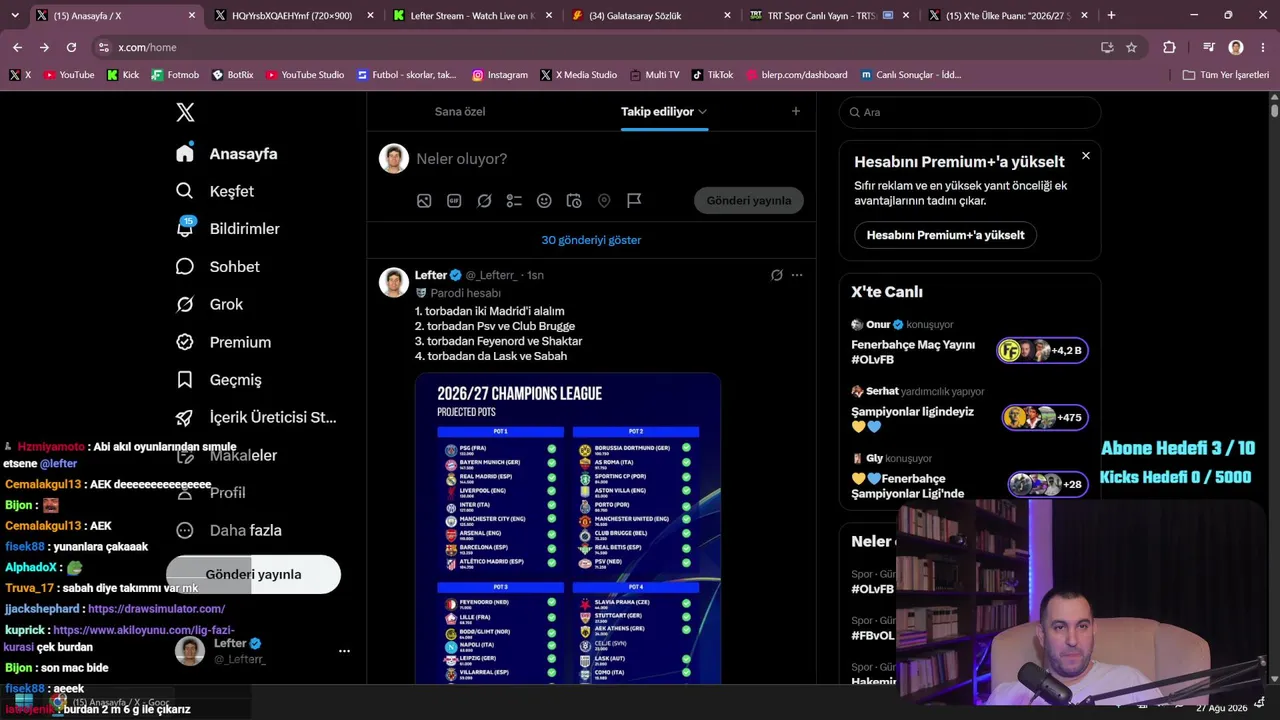Open more options on Lefter's post
The image size is (1280, 720).
797,275
